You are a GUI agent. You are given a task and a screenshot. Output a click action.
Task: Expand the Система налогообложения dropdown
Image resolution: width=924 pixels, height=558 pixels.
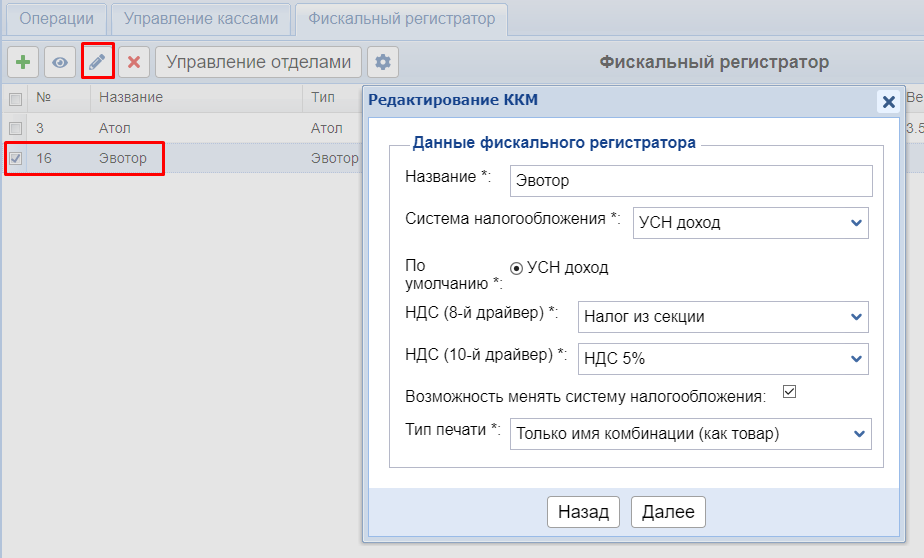coord(751,223)
